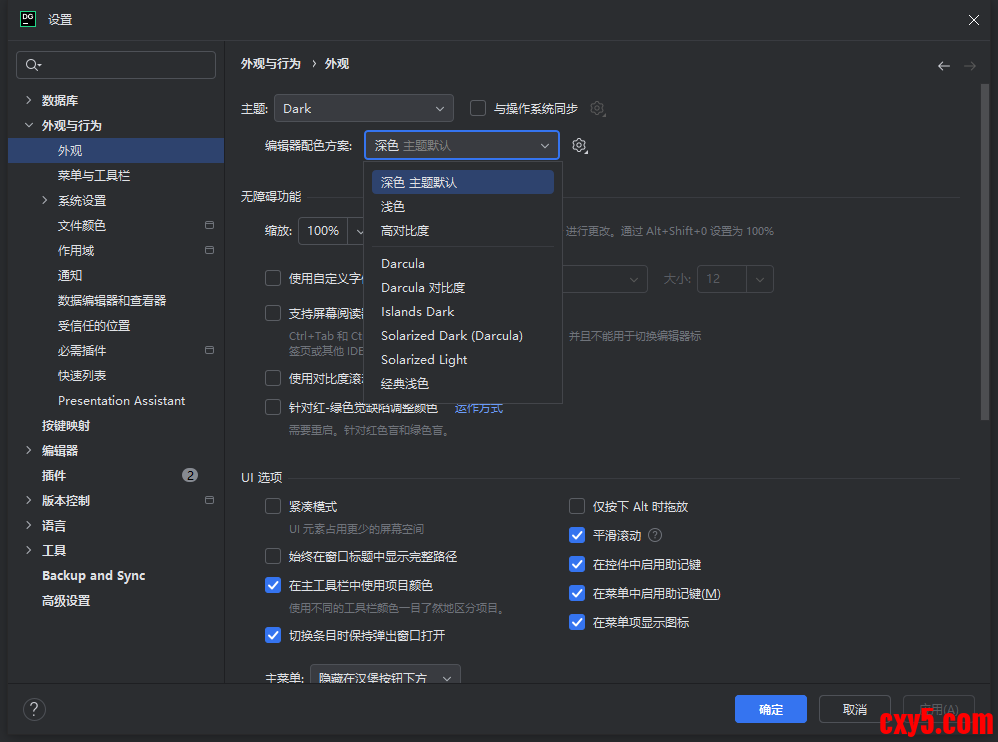Image resolution: width=998 pixels, height=742 pixels.
Task: Open 菜单和工具栏 settings page
Action: [94, 176]
